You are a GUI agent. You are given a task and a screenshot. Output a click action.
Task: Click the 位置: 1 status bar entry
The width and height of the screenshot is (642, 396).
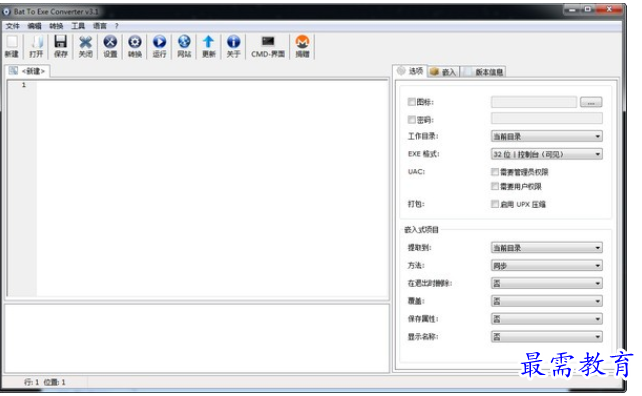point(54,382)
